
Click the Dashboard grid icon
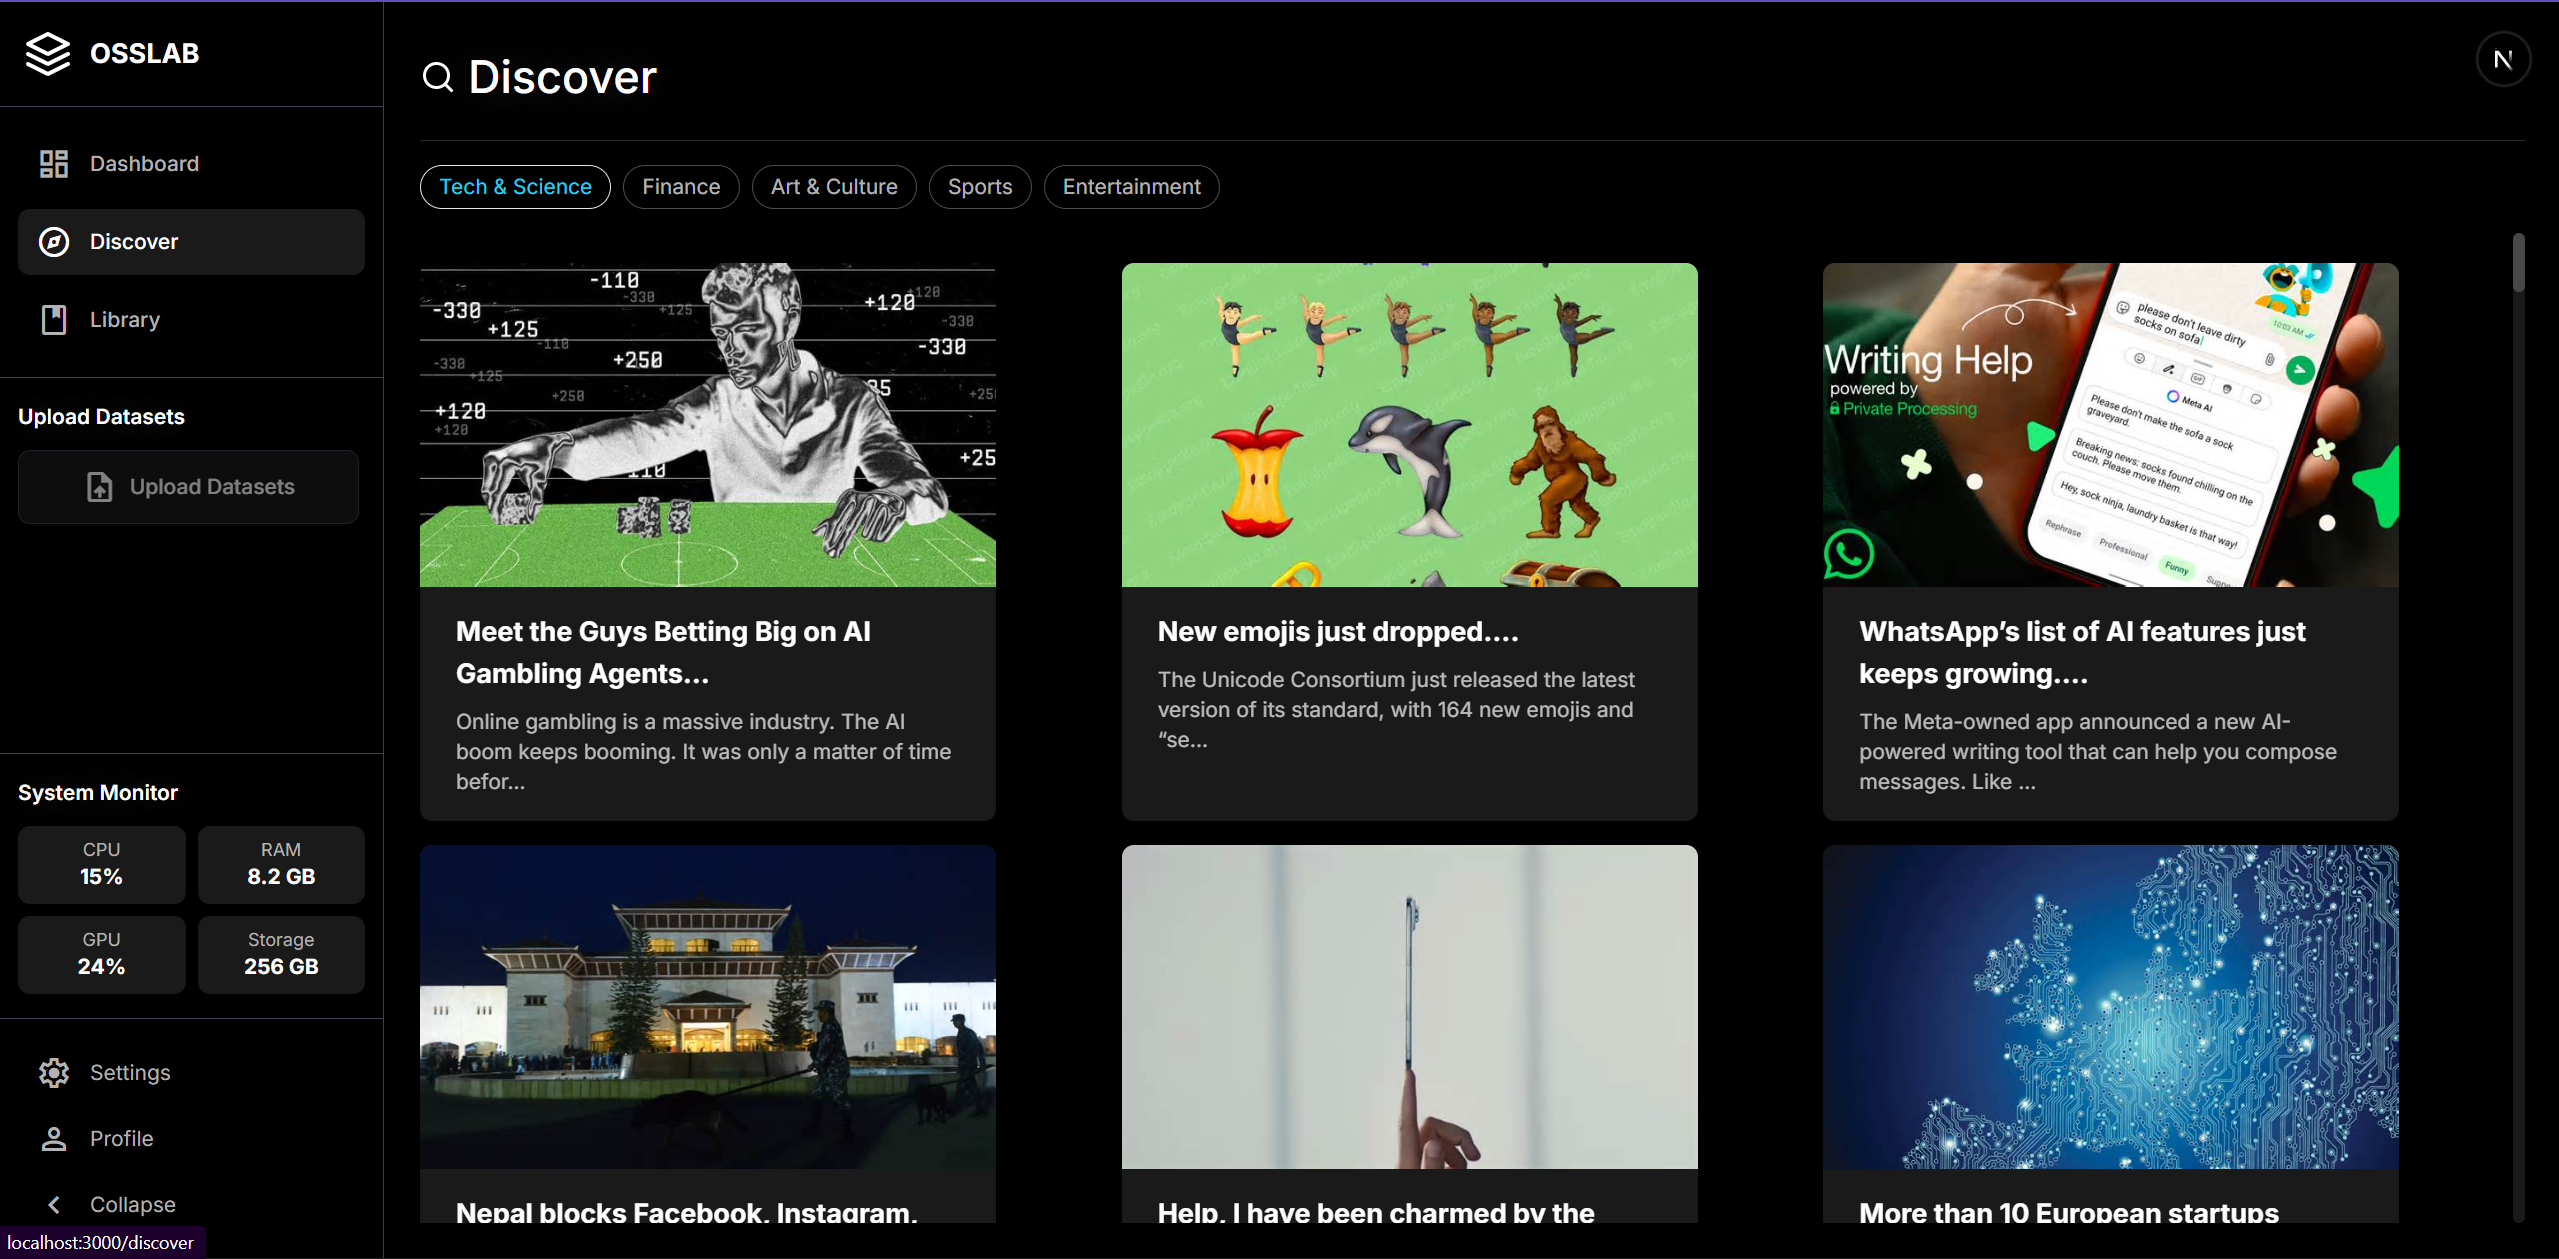[x=54, y=164]
